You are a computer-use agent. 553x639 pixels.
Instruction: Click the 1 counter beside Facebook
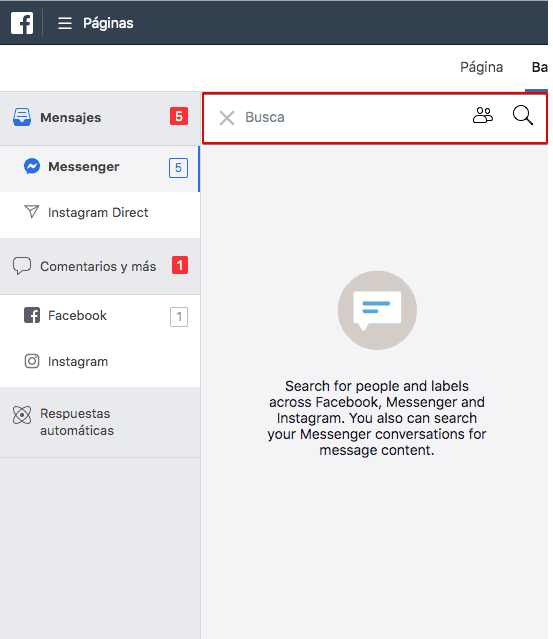click(x=179, y=317)
